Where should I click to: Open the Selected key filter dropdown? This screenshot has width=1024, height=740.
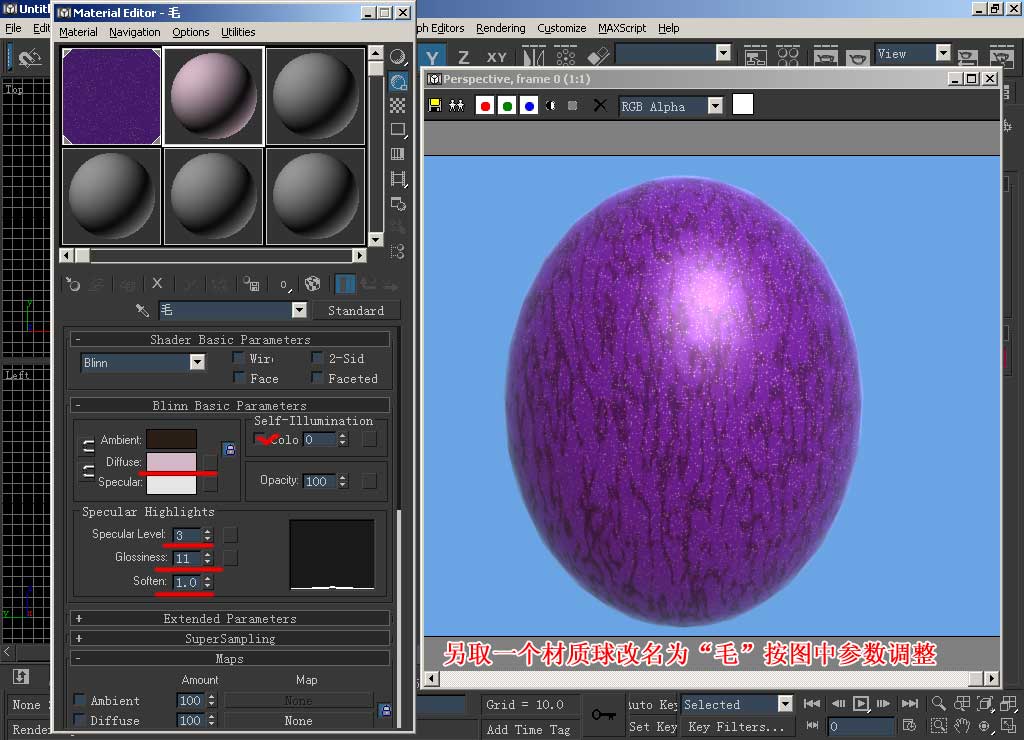click(785, 704)
